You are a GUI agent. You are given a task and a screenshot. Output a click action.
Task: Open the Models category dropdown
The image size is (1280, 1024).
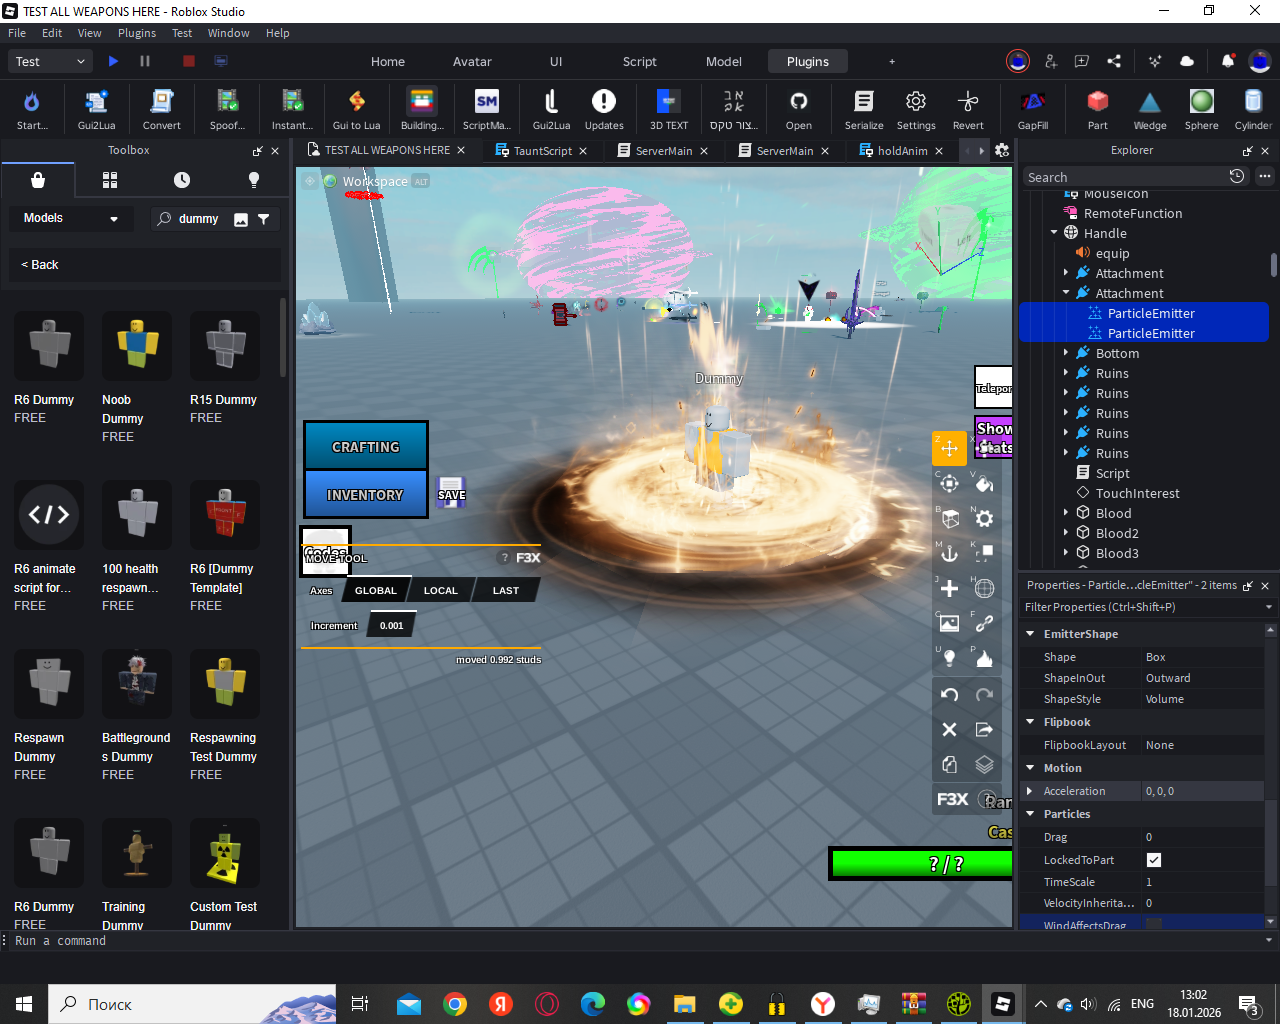coord(71,218)
